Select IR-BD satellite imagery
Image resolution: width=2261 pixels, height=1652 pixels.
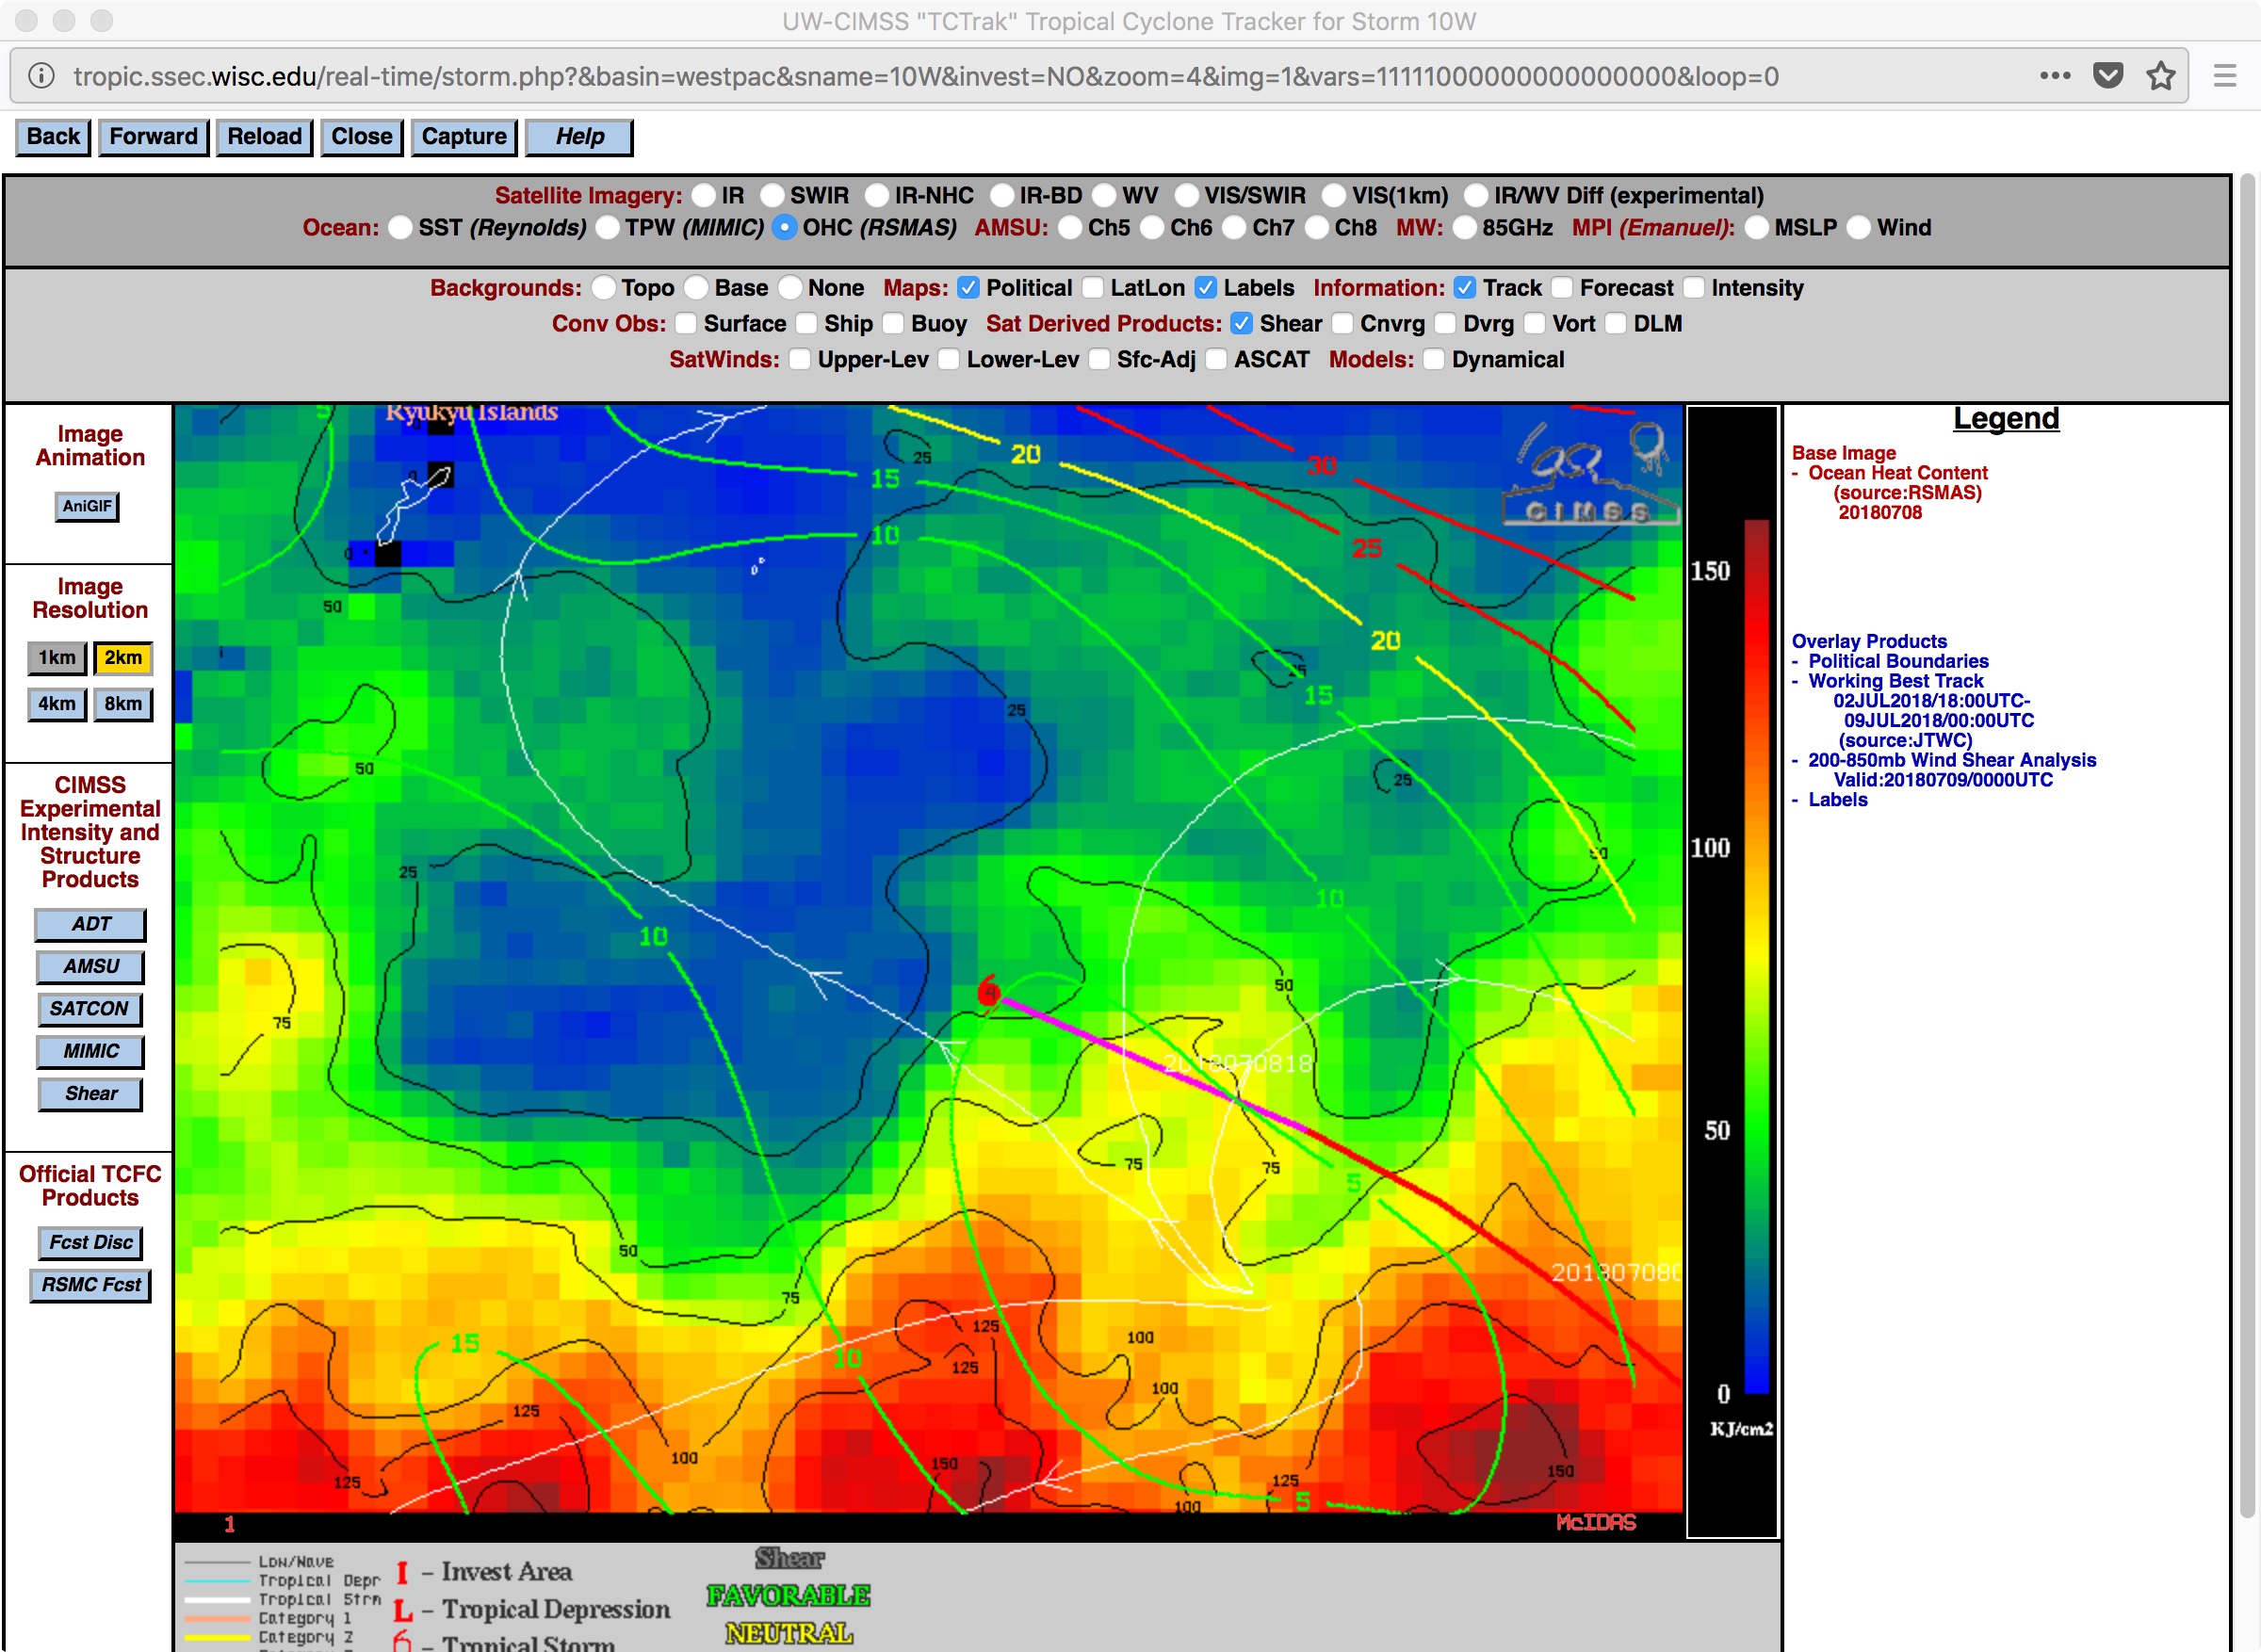click(x=1002, y=195)
